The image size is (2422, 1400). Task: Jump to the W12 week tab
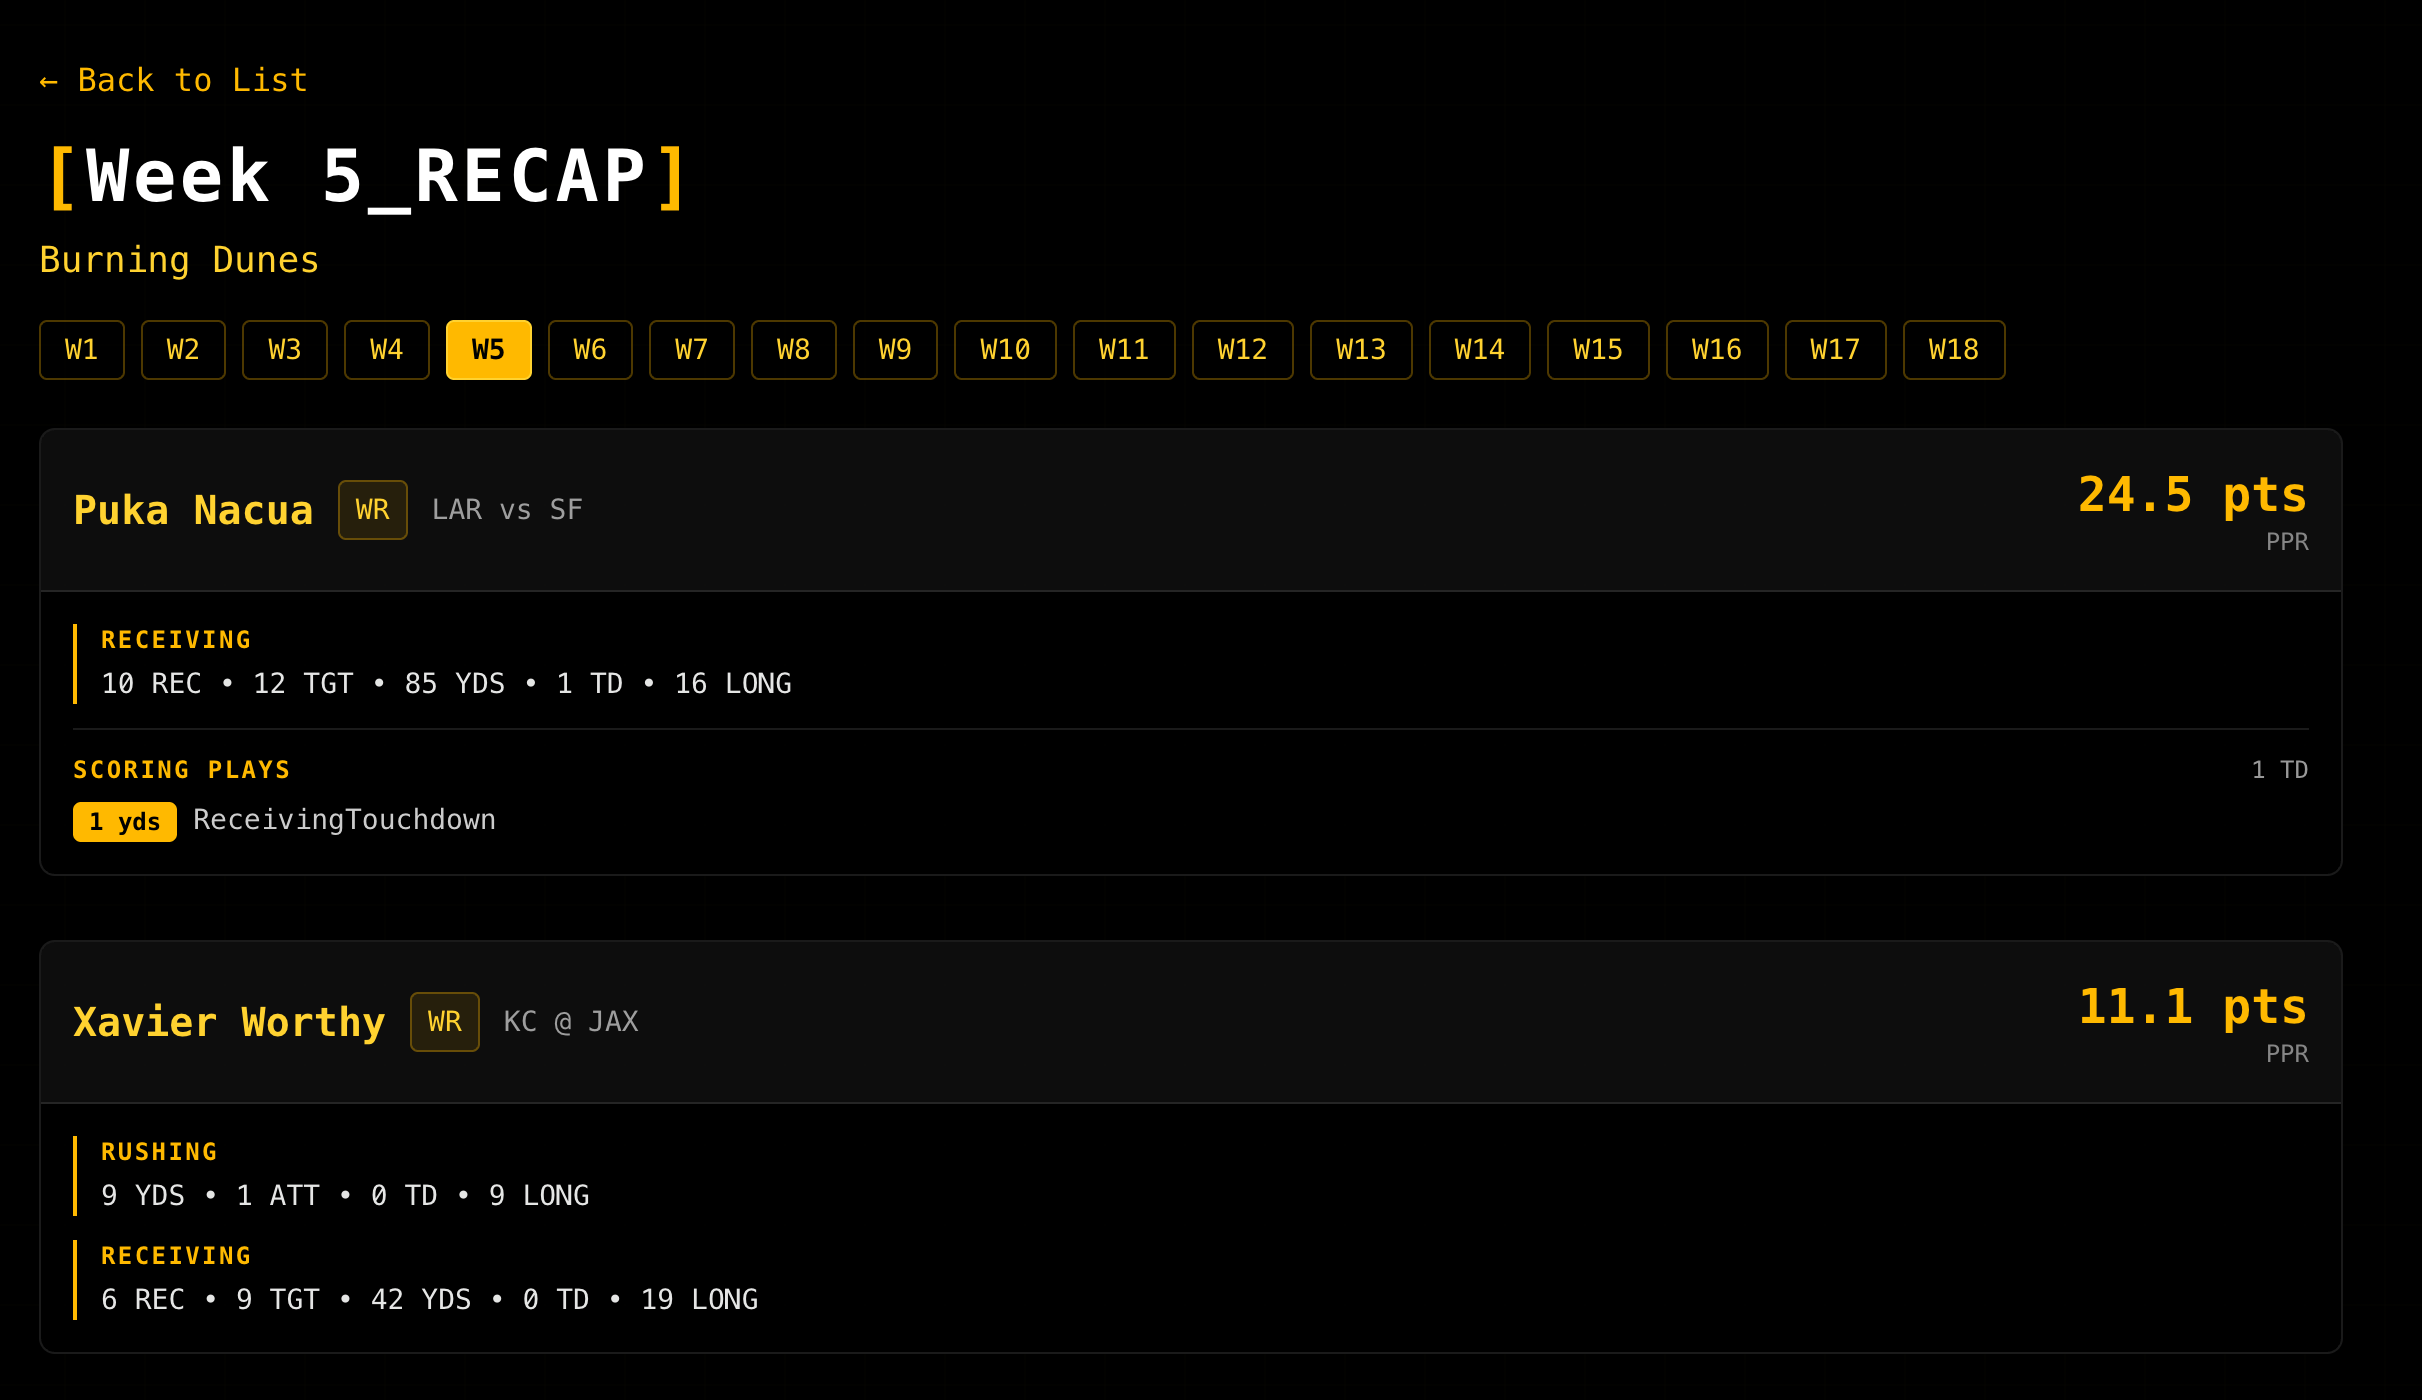1242,350
